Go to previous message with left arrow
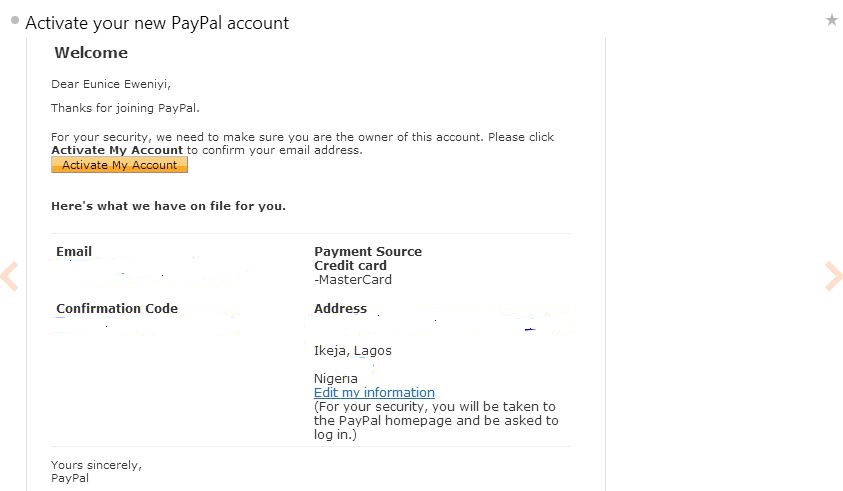Viewport: 843px width, 491px height. click(x=10, y=276)
